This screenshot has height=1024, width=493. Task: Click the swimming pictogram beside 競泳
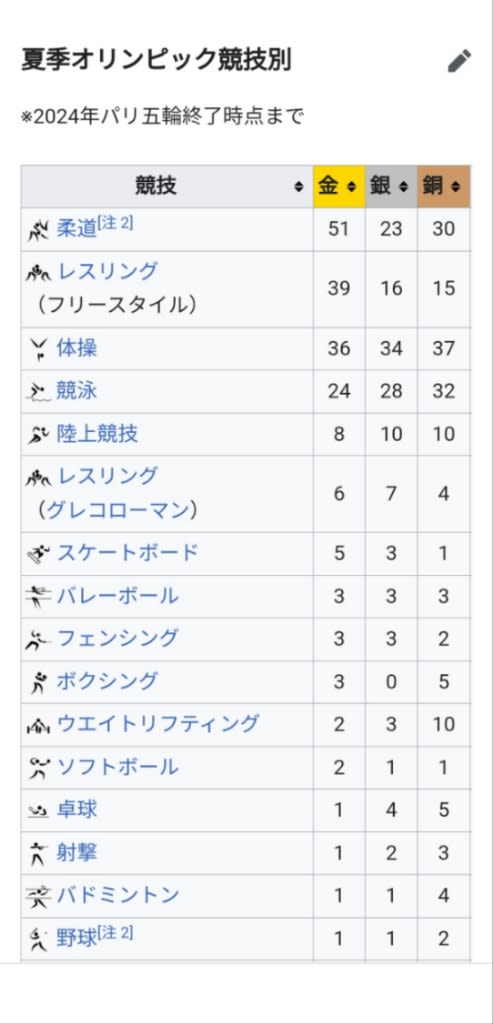pyautogui.click(x=38, y=392)
